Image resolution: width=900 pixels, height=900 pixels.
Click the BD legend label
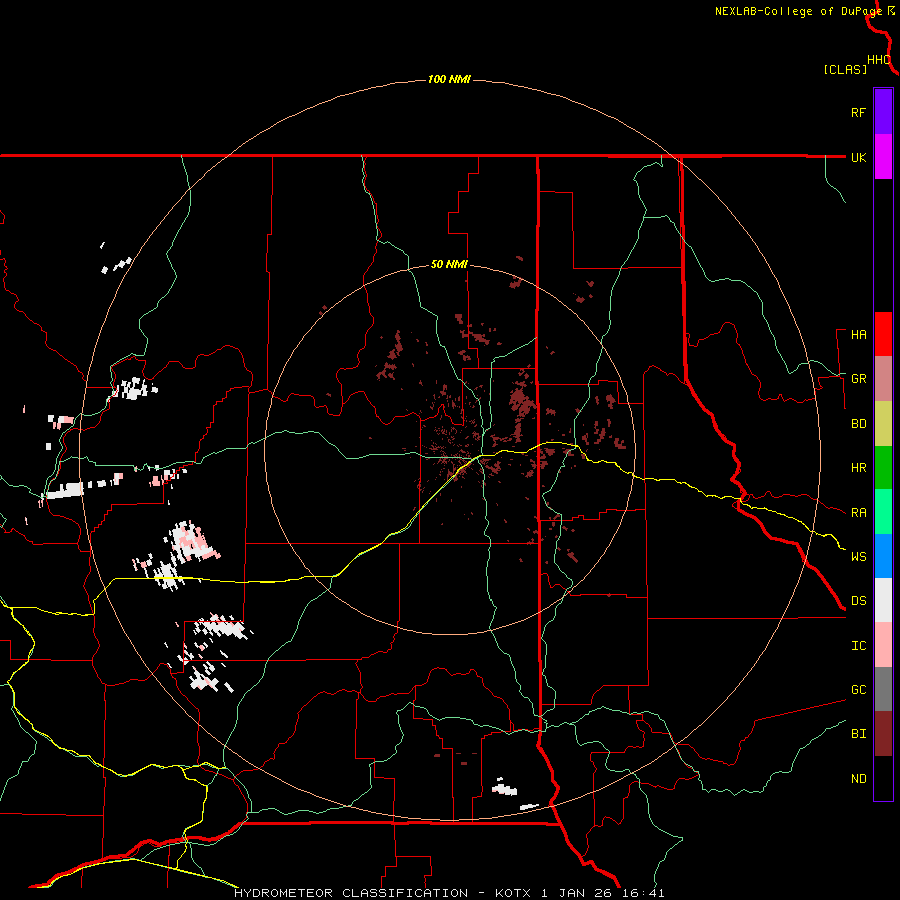(859, 424)
